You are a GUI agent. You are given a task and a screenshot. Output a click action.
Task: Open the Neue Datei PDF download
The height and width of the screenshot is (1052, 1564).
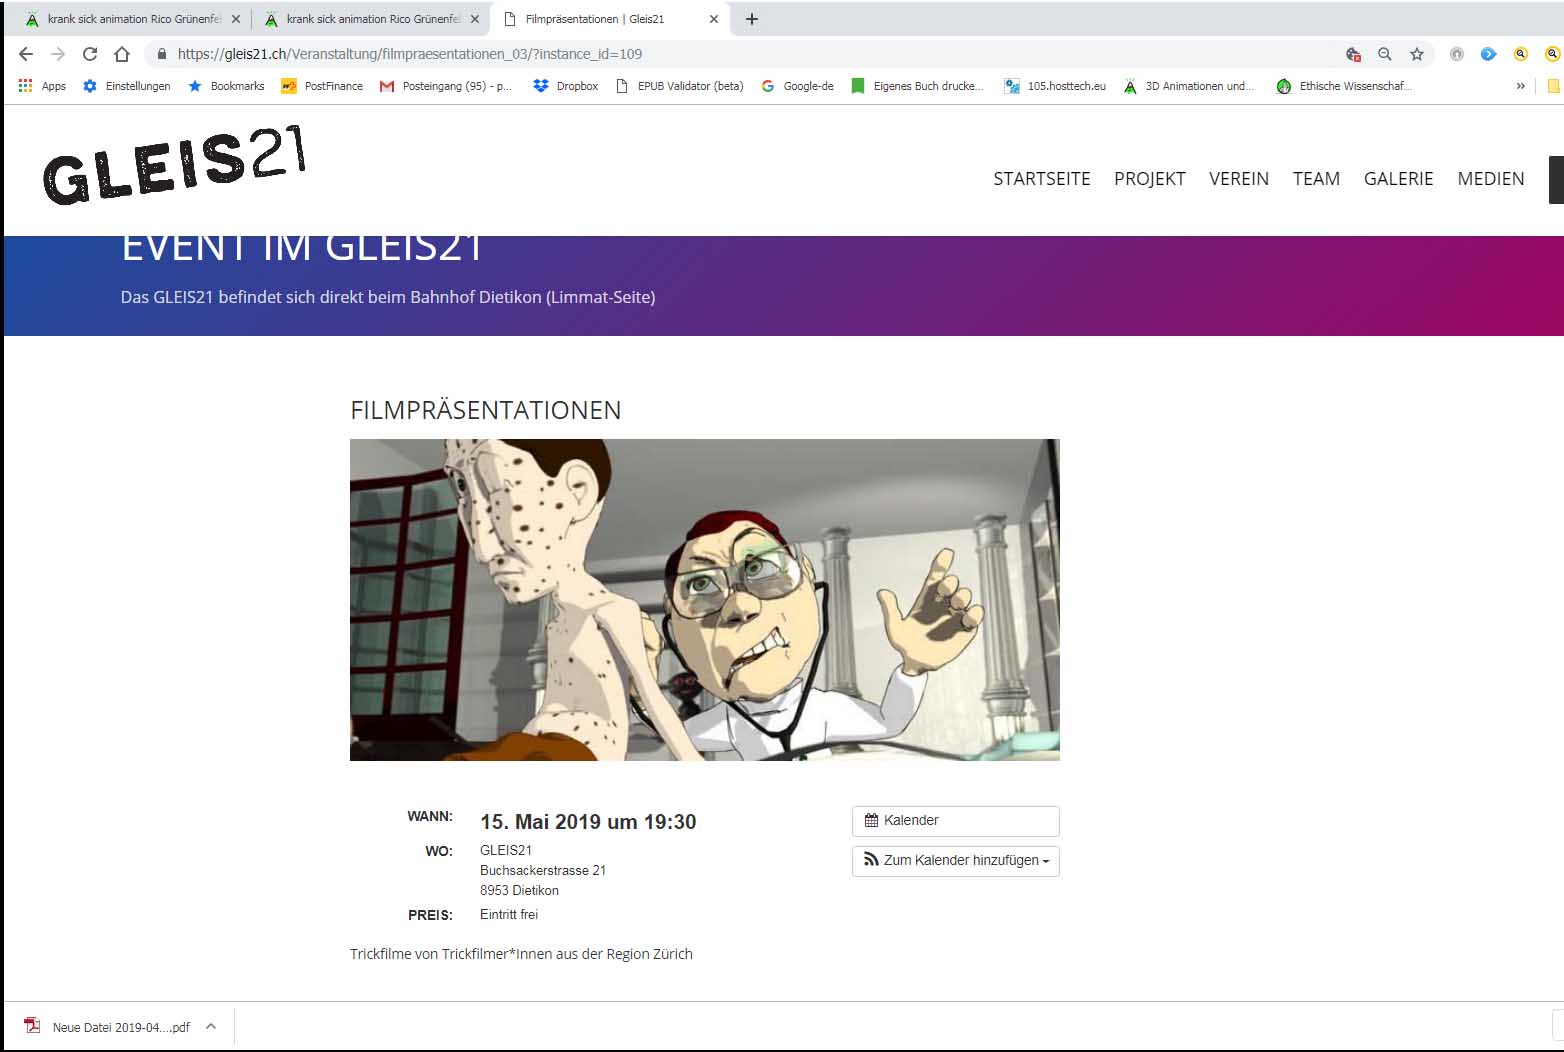(110, 1027)
